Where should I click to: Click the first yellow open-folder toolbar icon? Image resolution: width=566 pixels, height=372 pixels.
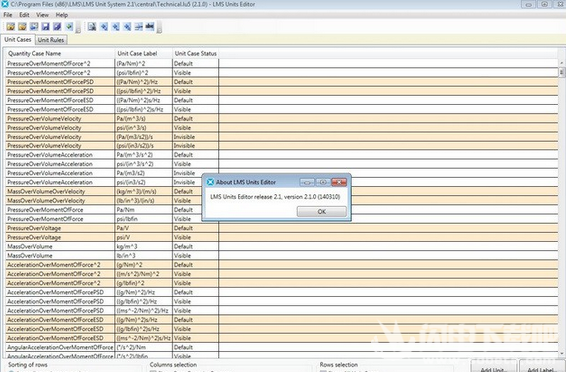click(x=10, y=26)
